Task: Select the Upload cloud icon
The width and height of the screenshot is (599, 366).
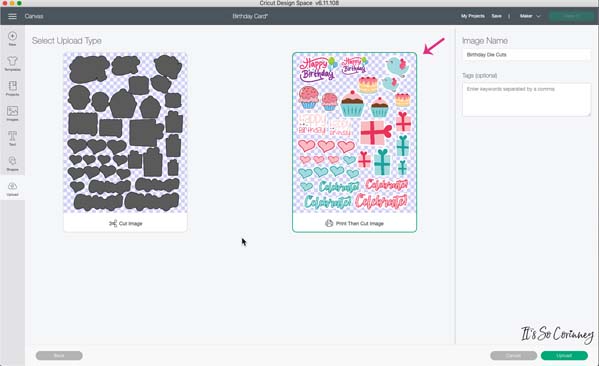Action: pyautogui.click(x=12, y=189)
